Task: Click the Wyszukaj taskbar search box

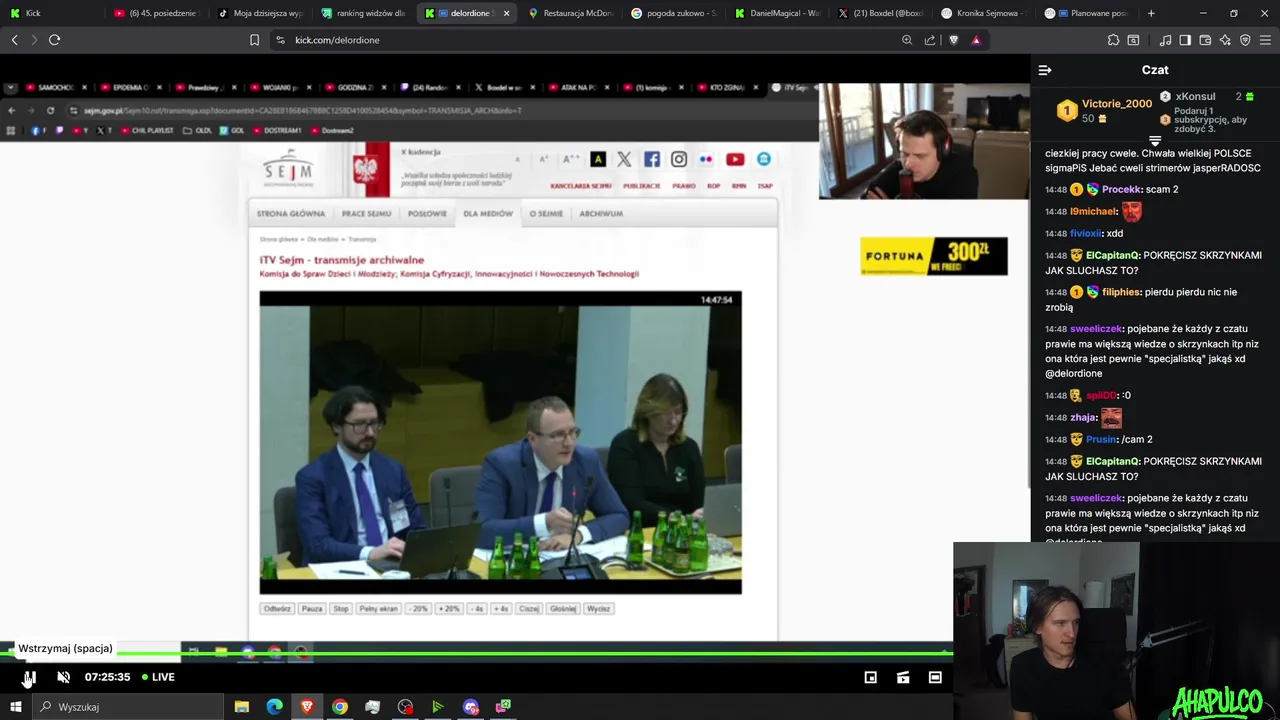Action: click(128, 707)
